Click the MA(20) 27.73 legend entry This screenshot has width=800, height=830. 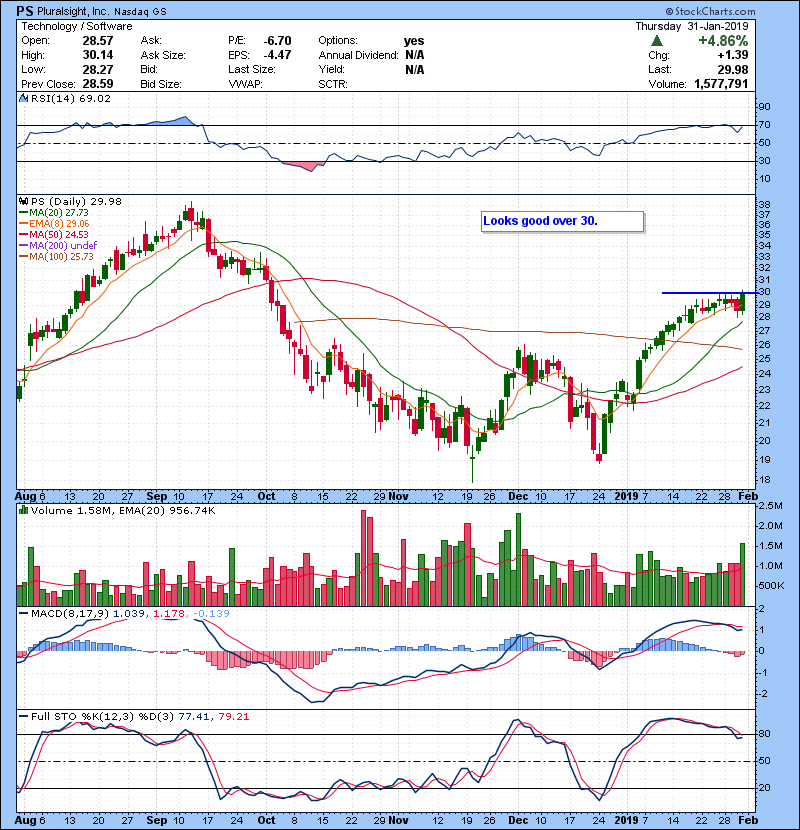point(54,213)
